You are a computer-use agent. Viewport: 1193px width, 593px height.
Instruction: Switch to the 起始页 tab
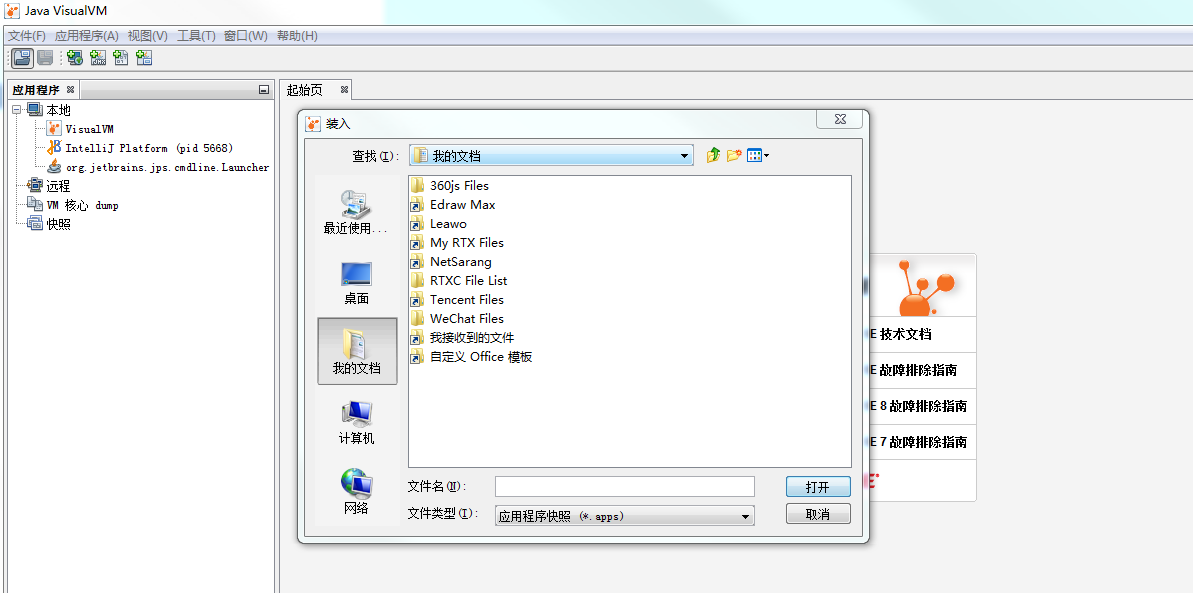click(x=305, y=89)
